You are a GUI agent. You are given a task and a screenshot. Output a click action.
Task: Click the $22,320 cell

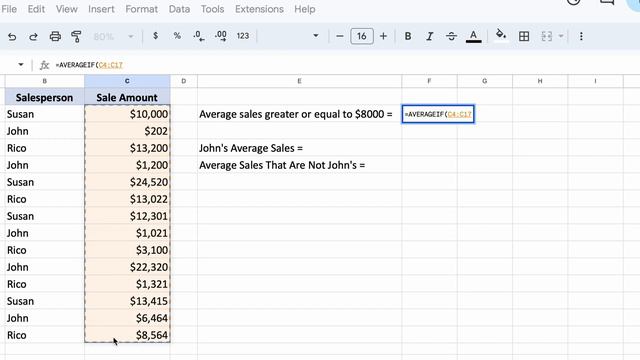pos(127,267)
